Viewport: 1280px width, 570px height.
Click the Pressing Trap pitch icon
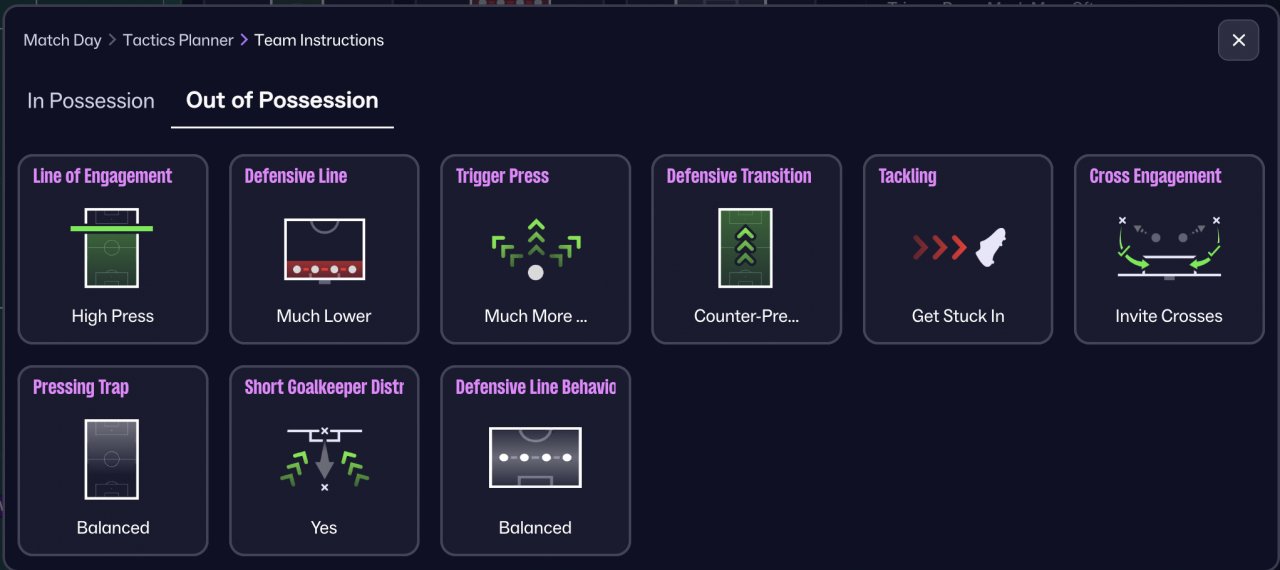[x=112, y=459]
